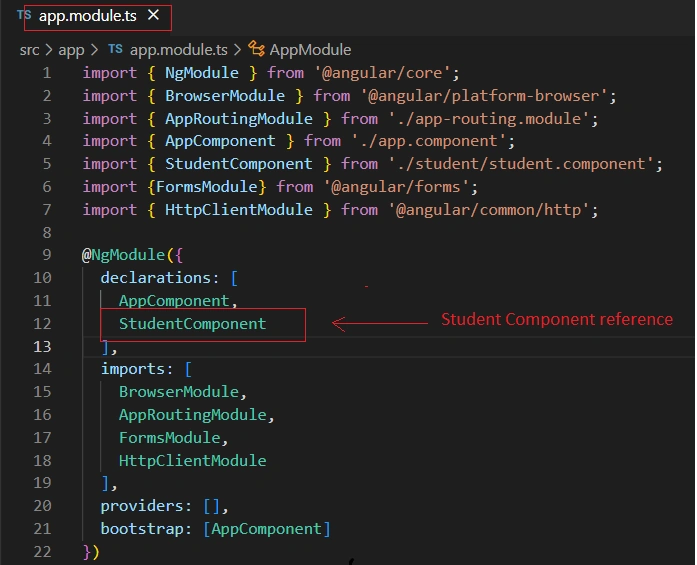Click the imports property keyword
This screenshot has width=697, height=565.
[132, 369]
